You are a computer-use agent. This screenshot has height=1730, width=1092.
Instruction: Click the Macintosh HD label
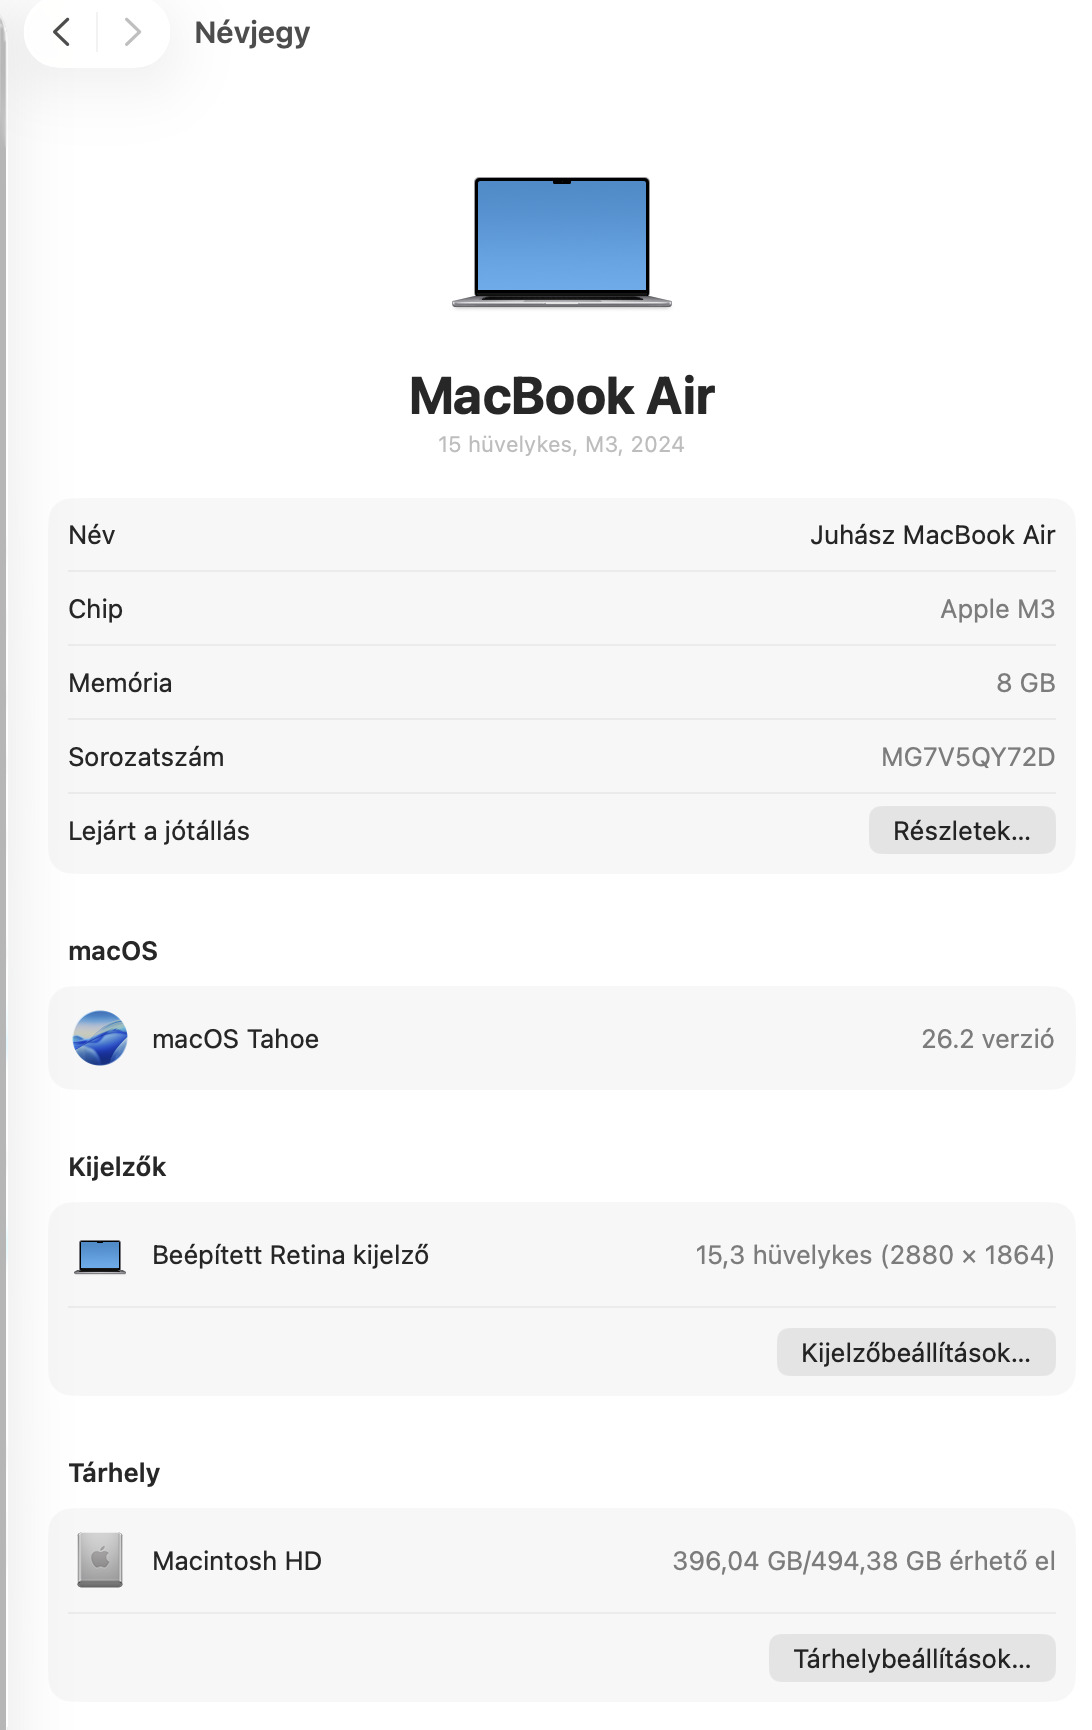[237, 1561]
